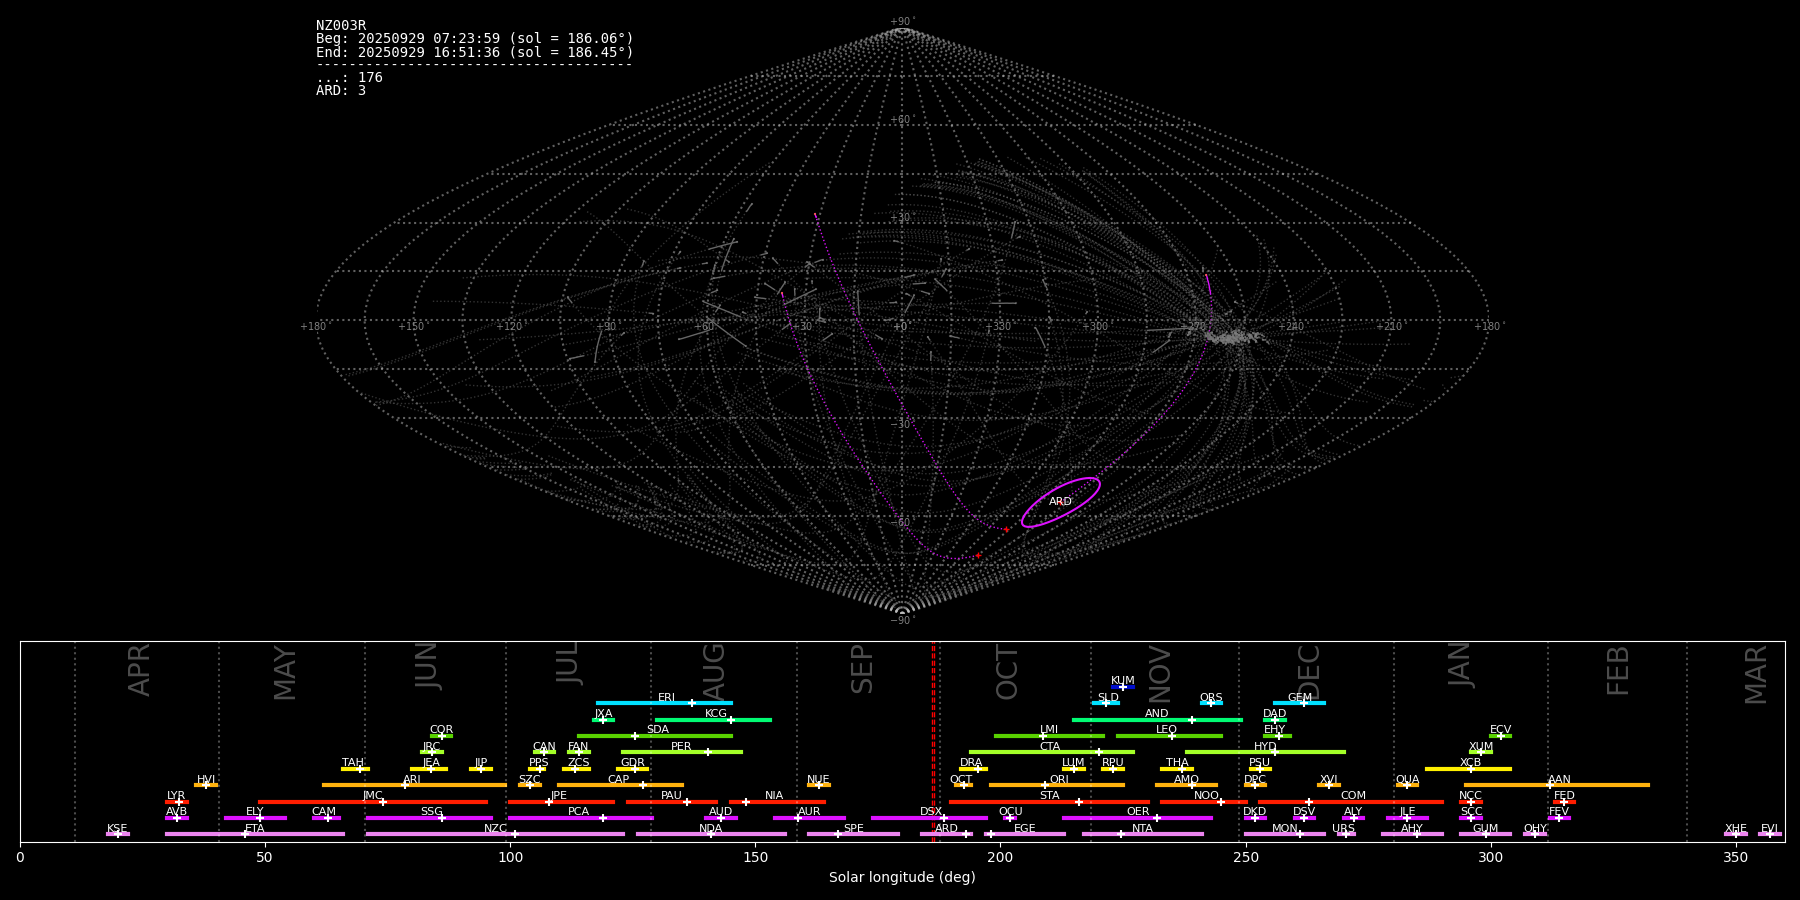Viewport: 1800px width, 900px height.
Task: Select the NTA shower label
Action: (1142, 829)
